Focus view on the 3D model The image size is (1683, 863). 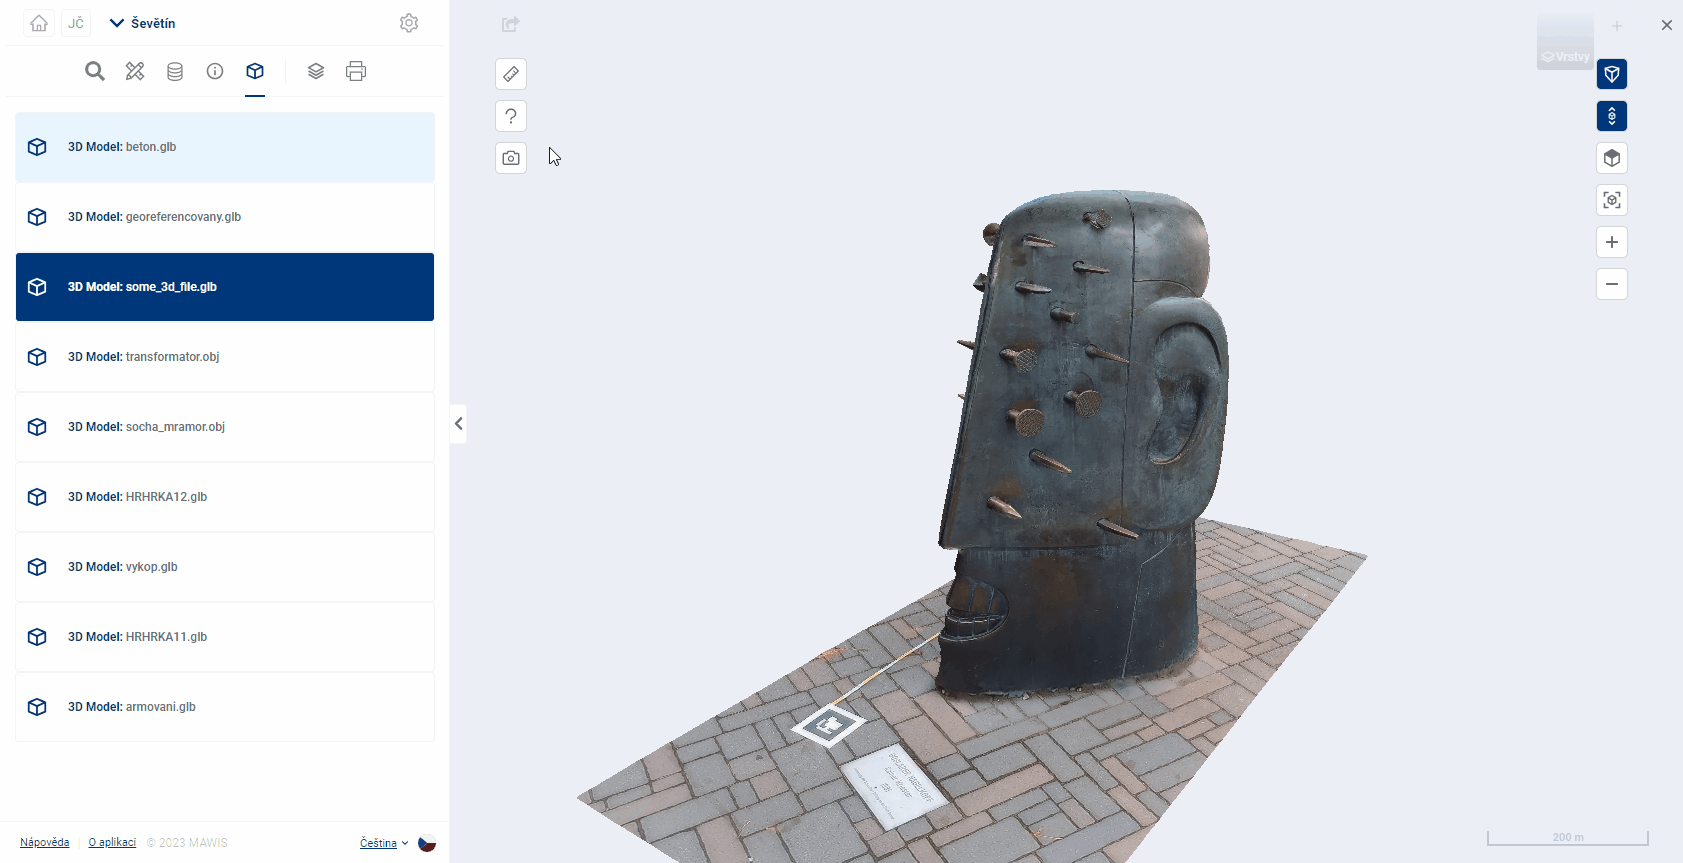tap(1612, 200)
